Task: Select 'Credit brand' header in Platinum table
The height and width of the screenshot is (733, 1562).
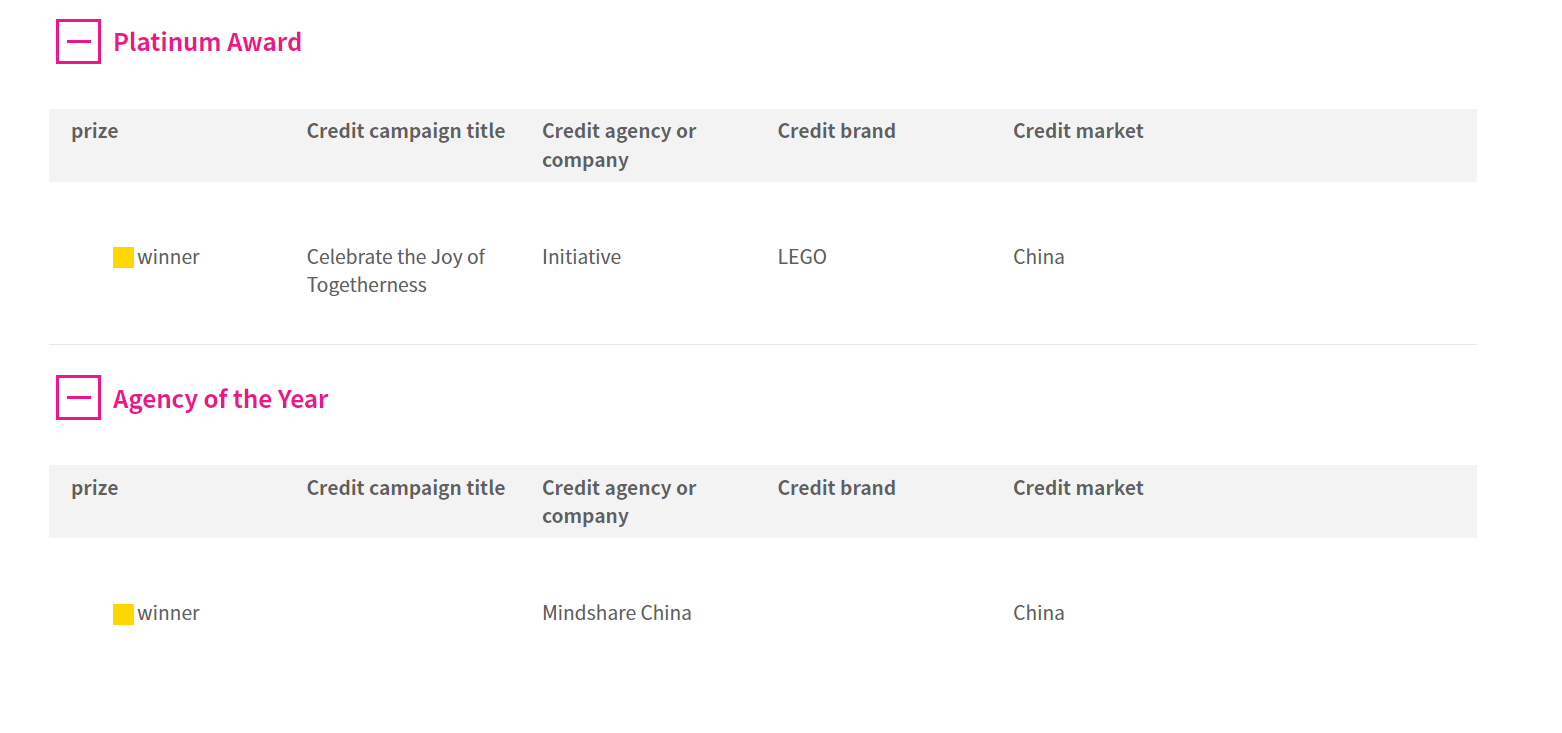Action: coord(837,131)
